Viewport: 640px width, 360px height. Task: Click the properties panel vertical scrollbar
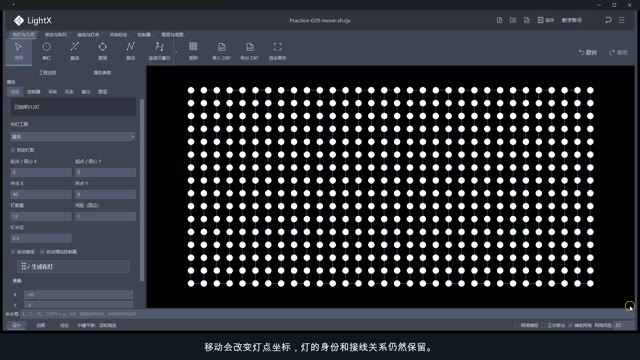click(x=142, y=190)
